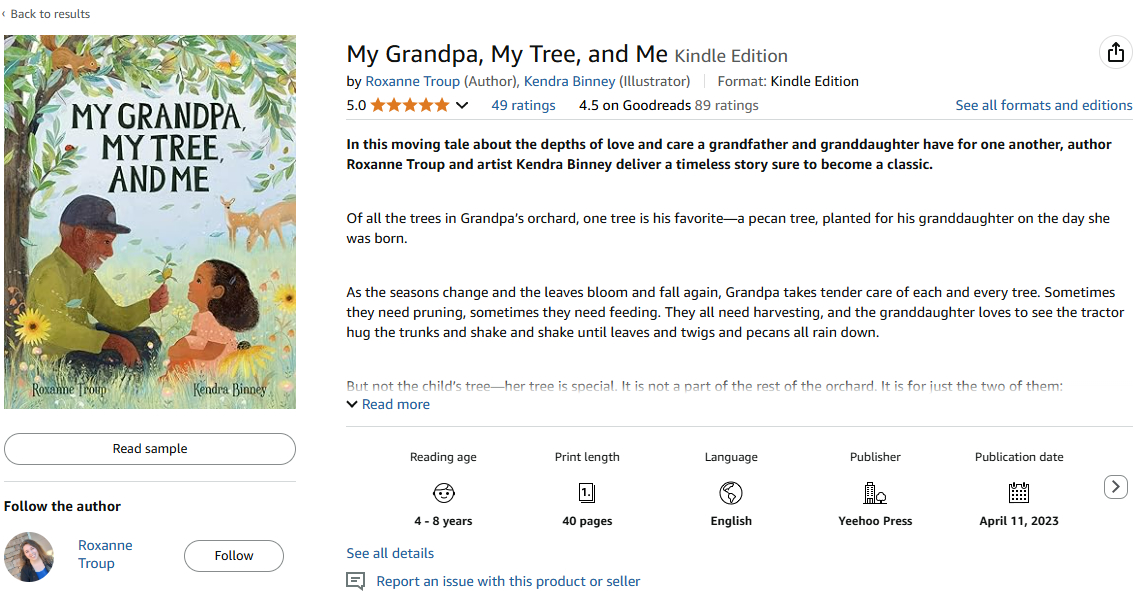The height and width of the screenshot is (591, 1141).
Task: Click Roxanne Troup's profile photo
Action: pos(29,556)
